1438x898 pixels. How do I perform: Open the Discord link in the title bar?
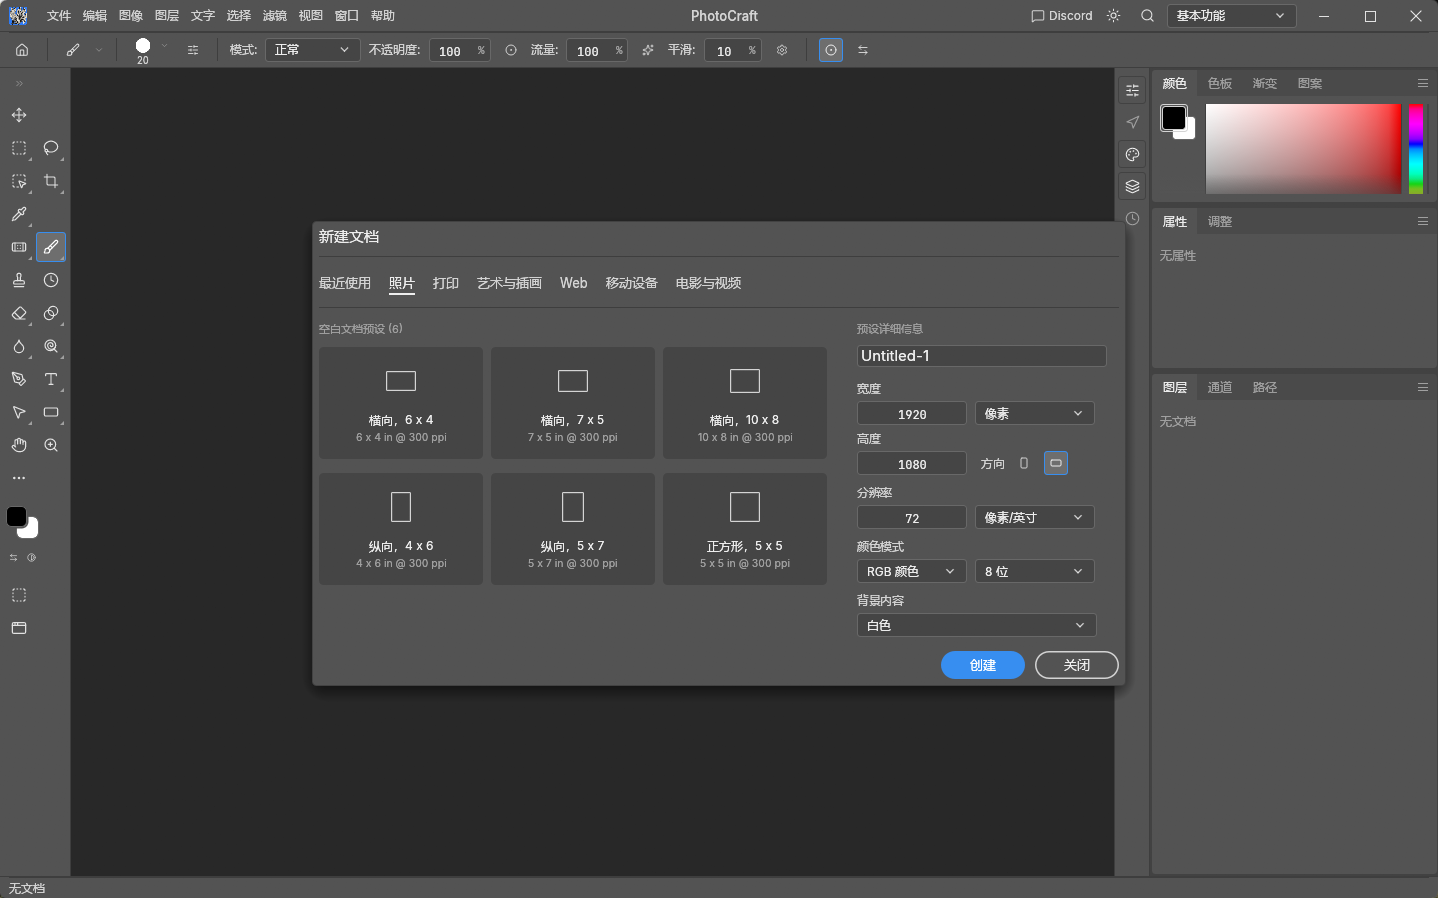(1062, 16)
